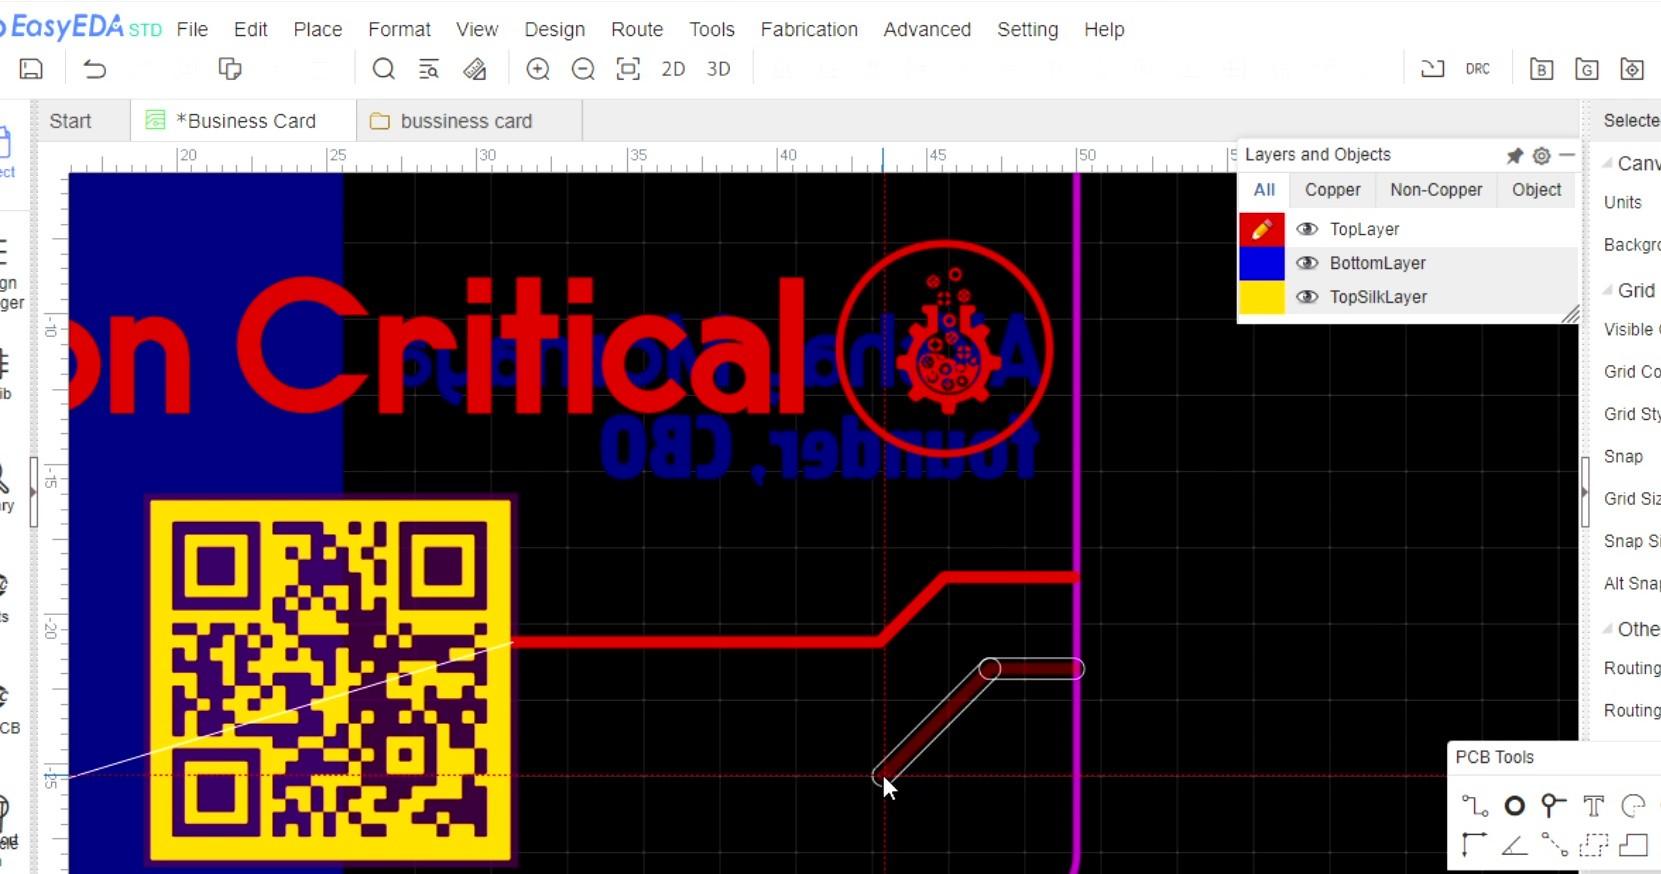The image size is (1661, 874).
Task: Click the import changes icon beside DRC
Action: tap(1433, 69)
